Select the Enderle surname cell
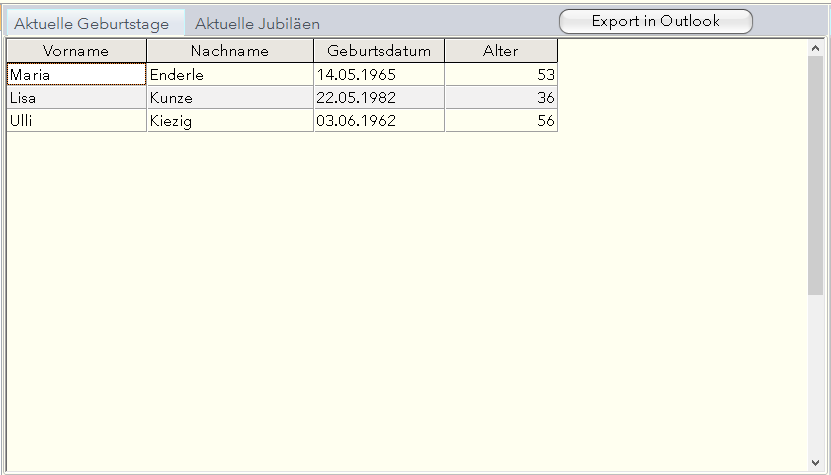Viewport: 831px width, 475px height. point(229,74)
